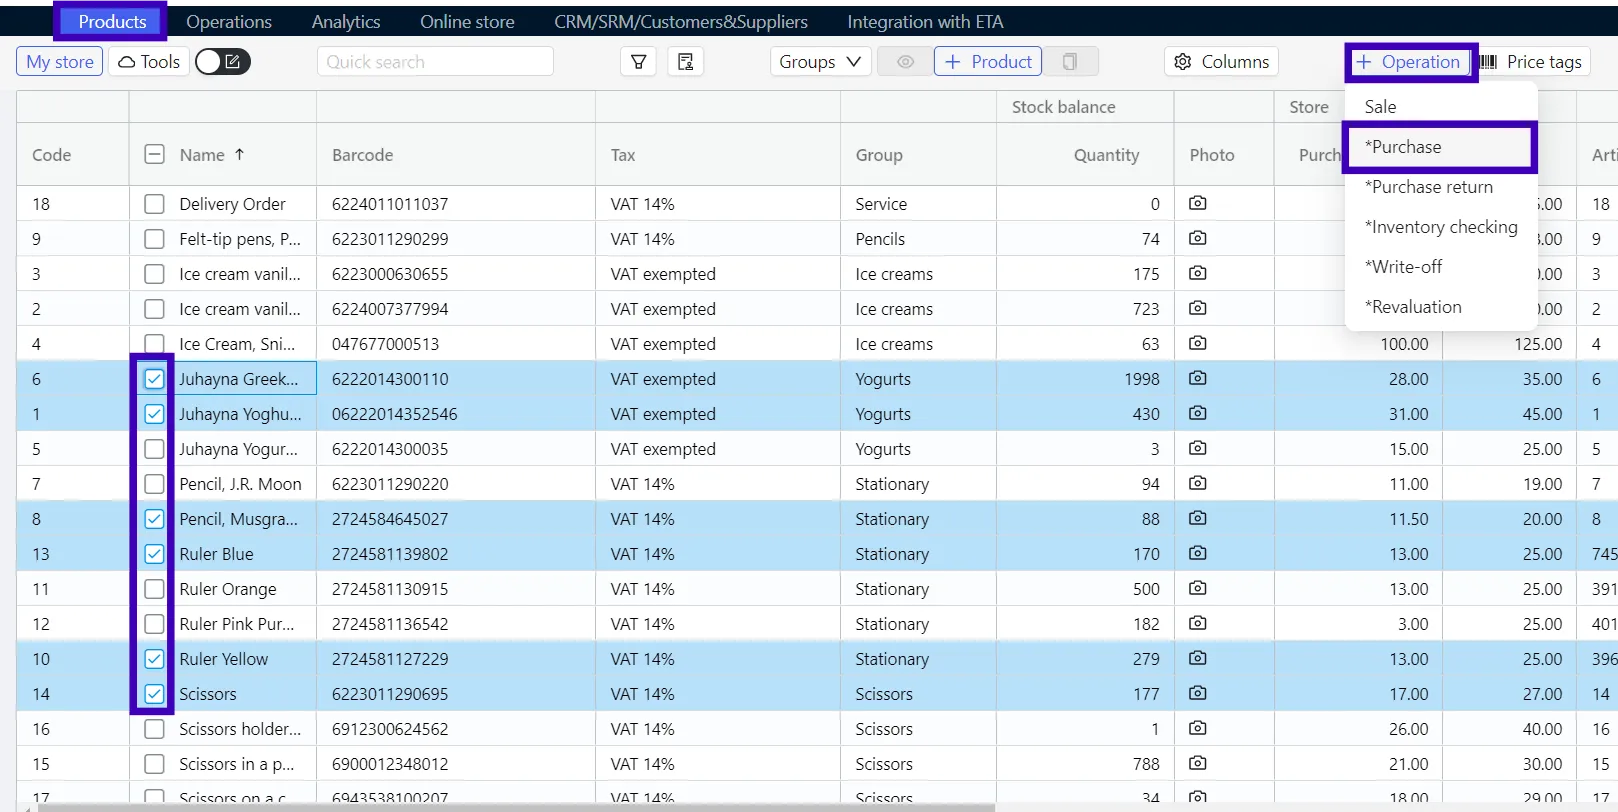Toggle the select-all checkbox in Name header
Viewport: 1618px width, 812px height.
(154, 154)
